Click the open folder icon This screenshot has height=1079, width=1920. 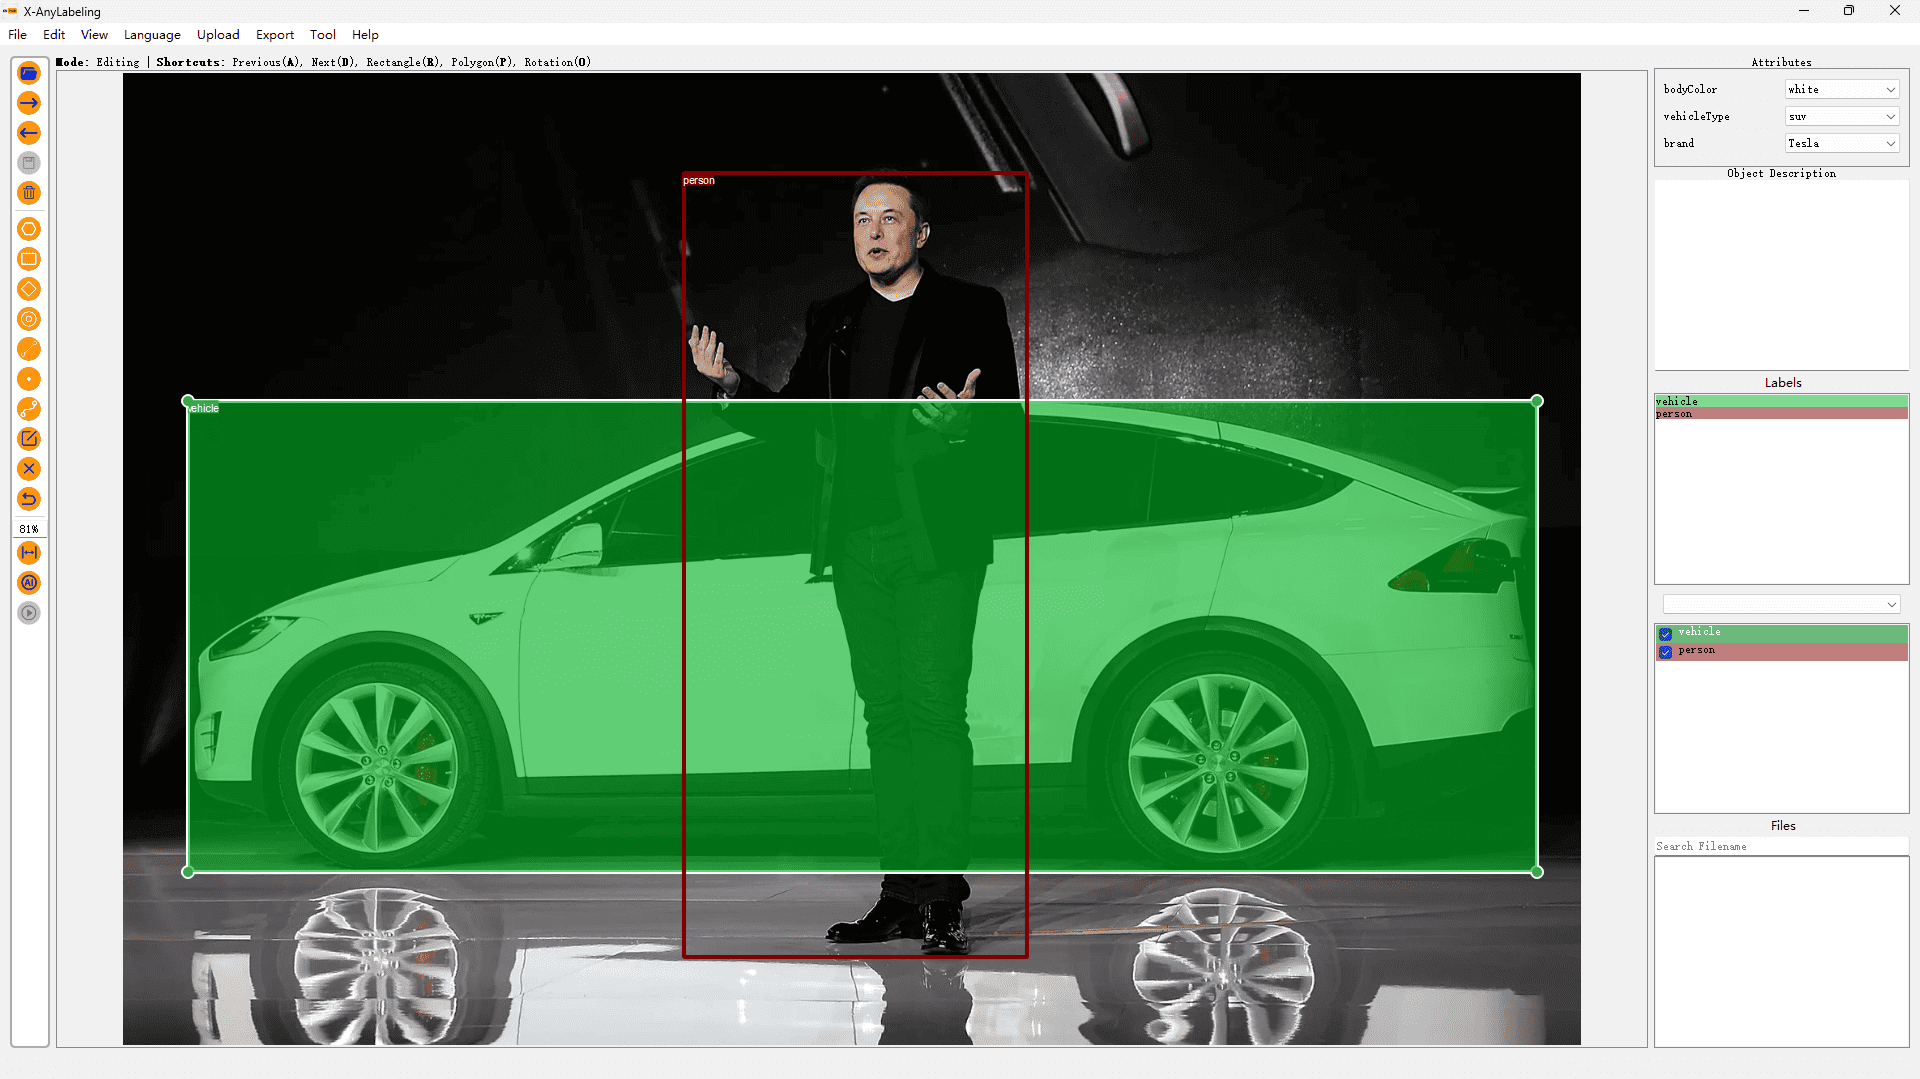29,73
